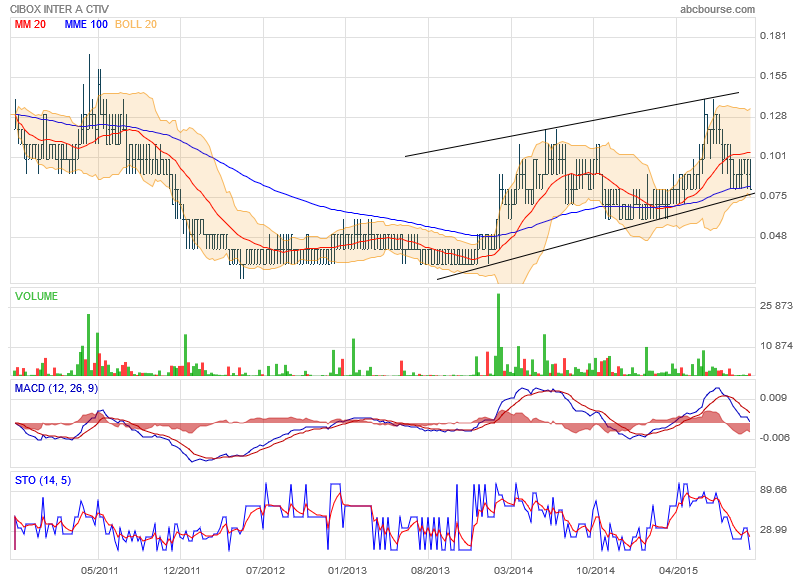The width and height of the screenshot is (800, 580).
Task: Click the VOLUME panel label
Action: [36, 296]
